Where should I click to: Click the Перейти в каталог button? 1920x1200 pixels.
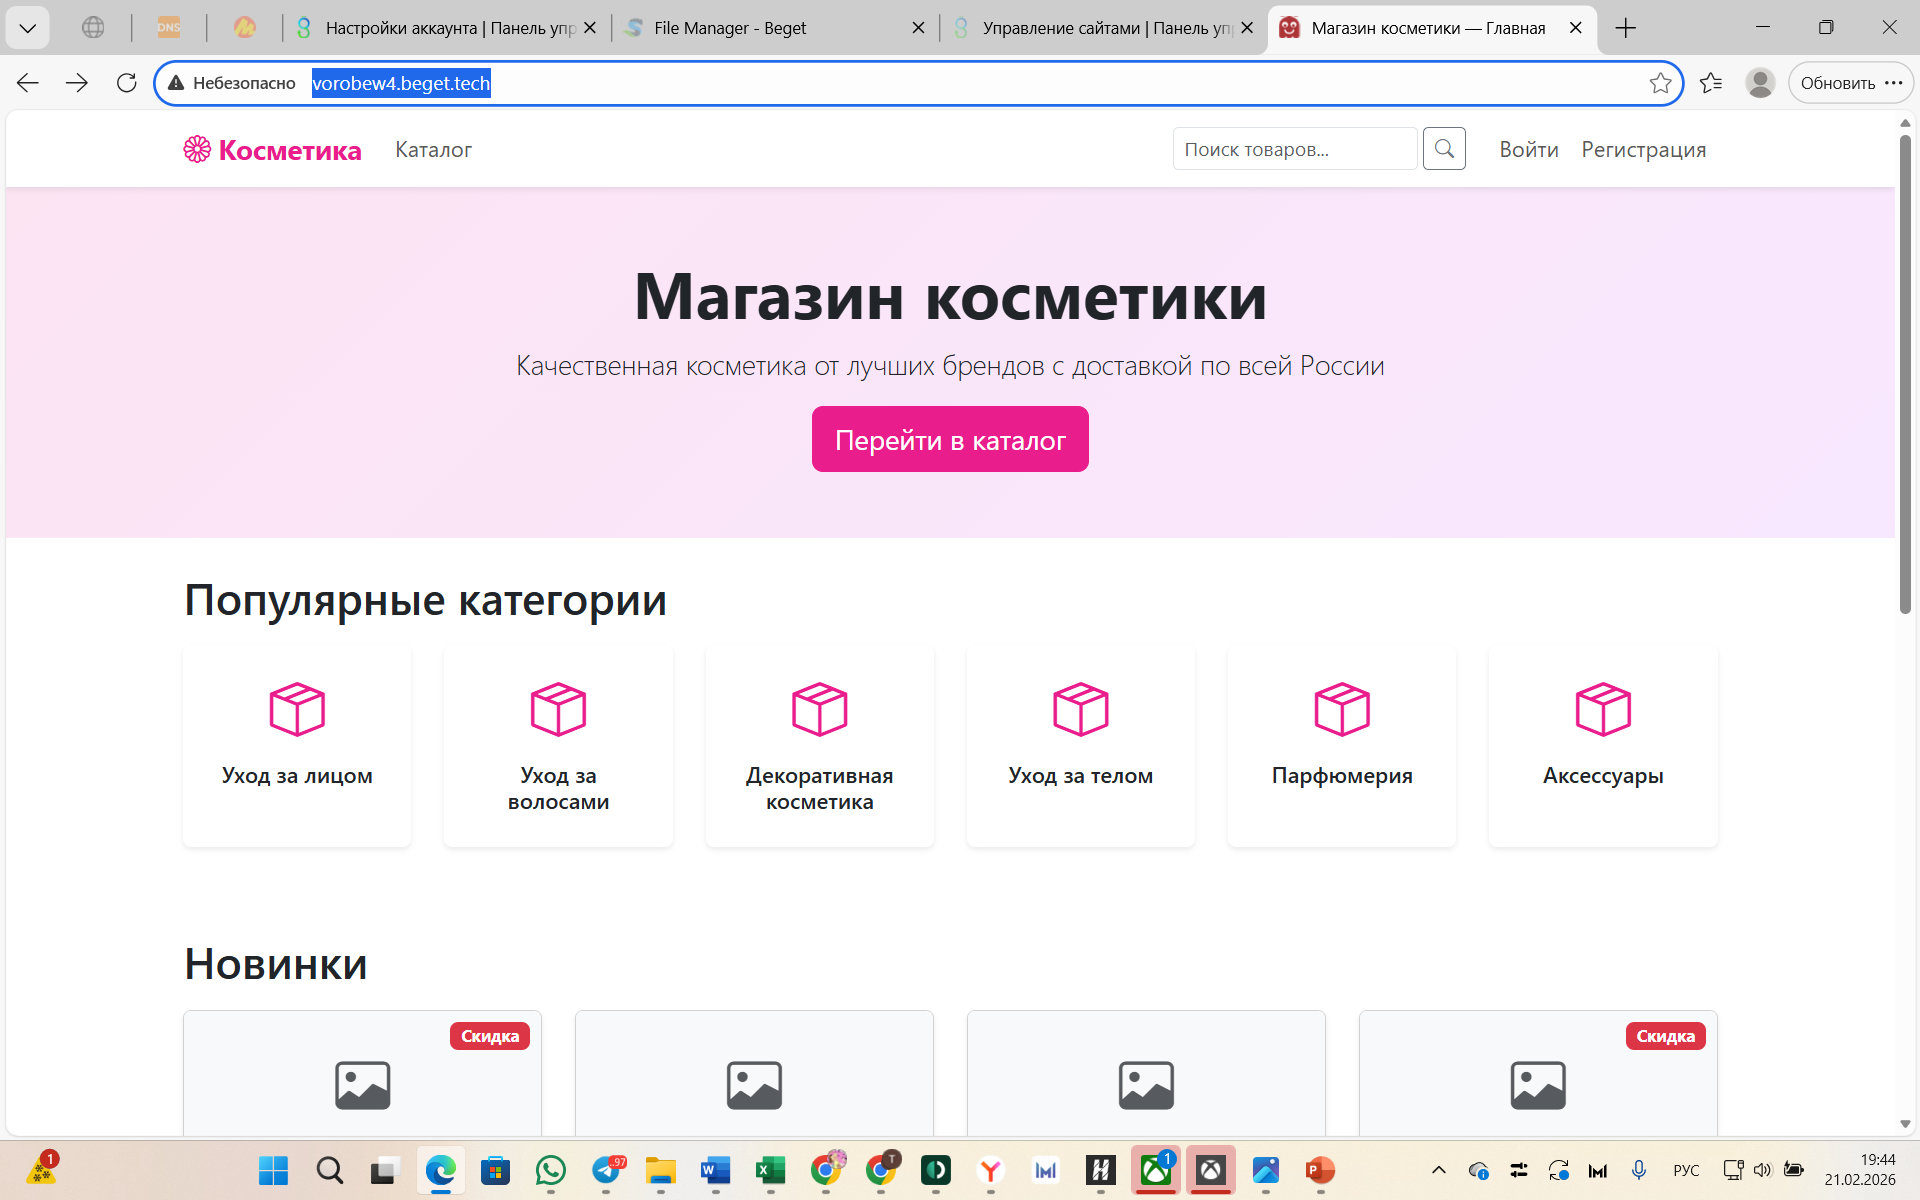949,438
